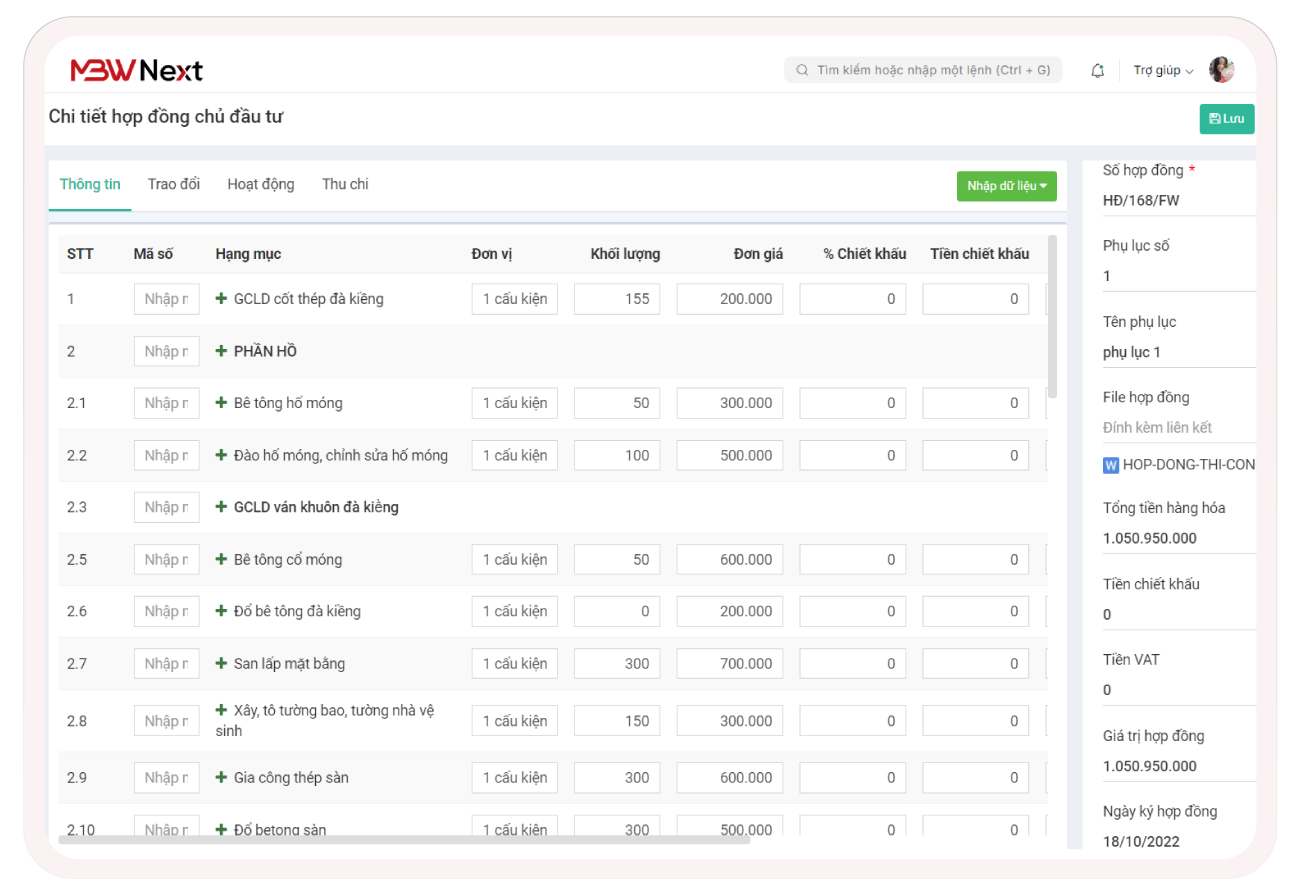Click Đơn giá field for Bê tông cổ móng
The height and width of the screenshot is (895, 1300).
pos(730,559)
